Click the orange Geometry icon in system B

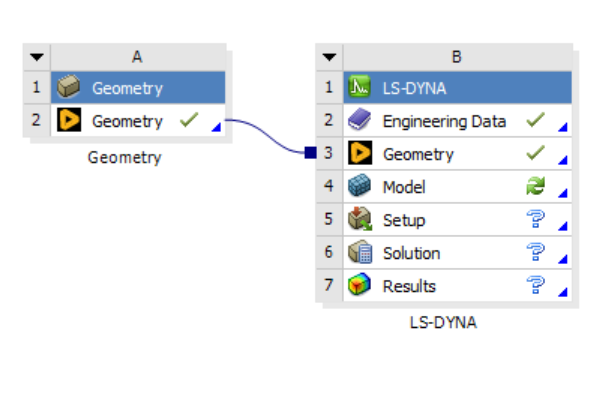(x=360, y=153)
